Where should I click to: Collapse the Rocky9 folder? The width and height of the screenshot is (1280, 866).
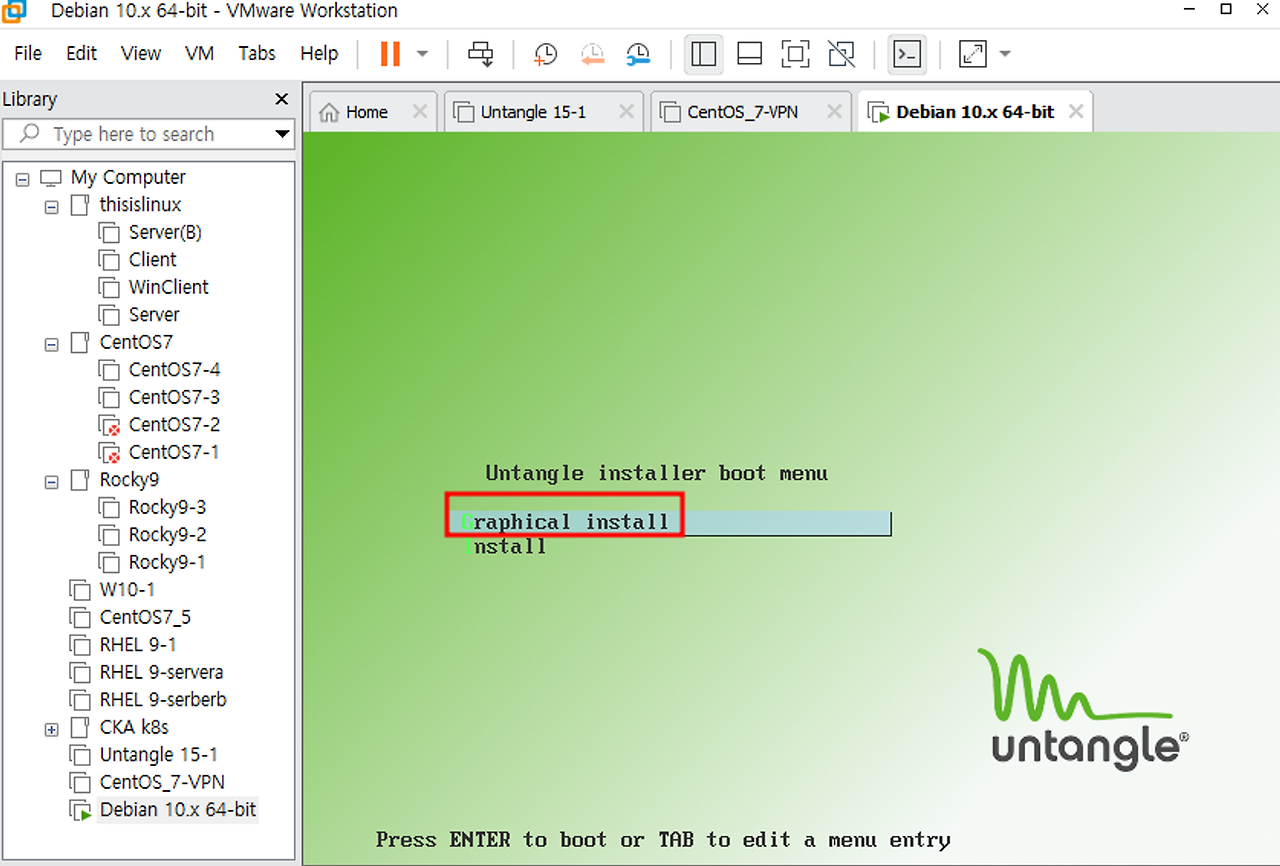tap(52, 481)
